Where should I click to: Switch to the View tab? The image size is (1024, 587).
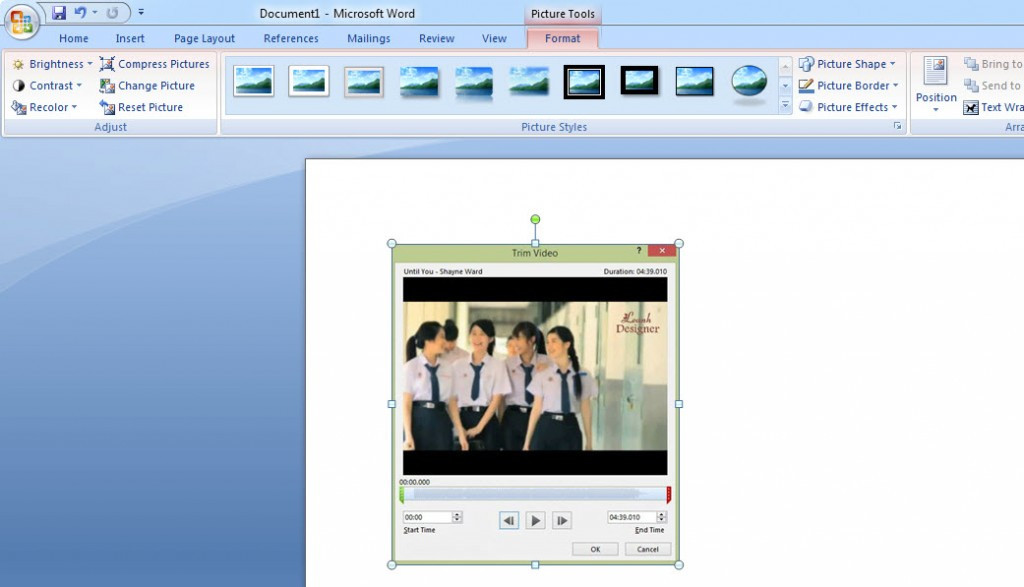494,39
